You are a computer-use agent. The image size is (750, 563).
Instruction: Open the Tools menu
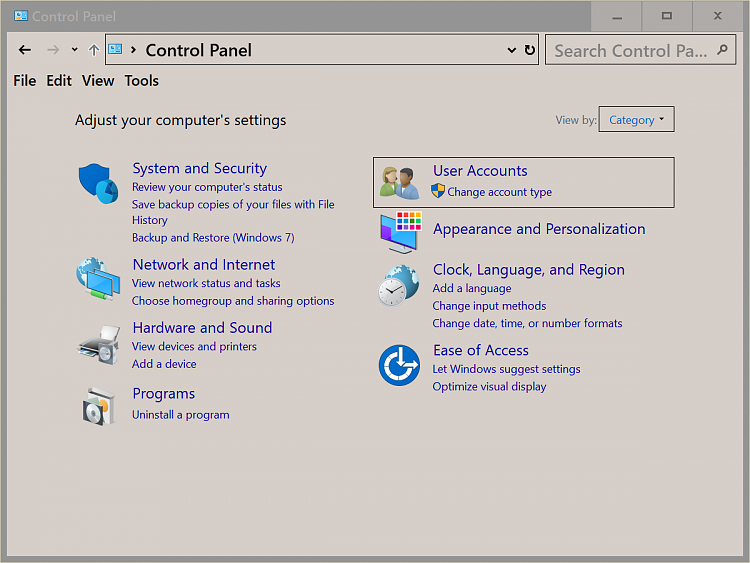coord(142,81)
